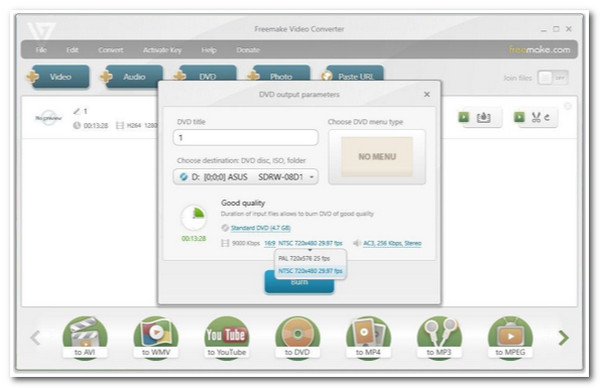Select NTSC 720x480 29.97 fps popup option

(310, 271)
